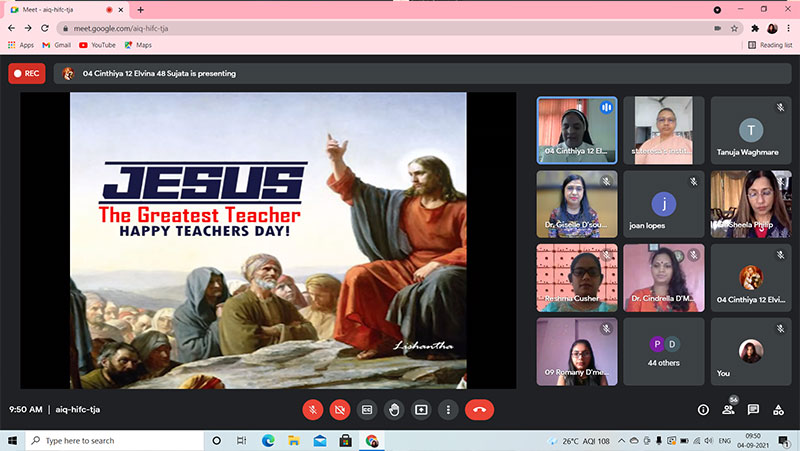Image resolution: width=800 pixels, height=451 pixels.
Task: Launch Microsoft Edge from taskbar
Action: point(268,440)
